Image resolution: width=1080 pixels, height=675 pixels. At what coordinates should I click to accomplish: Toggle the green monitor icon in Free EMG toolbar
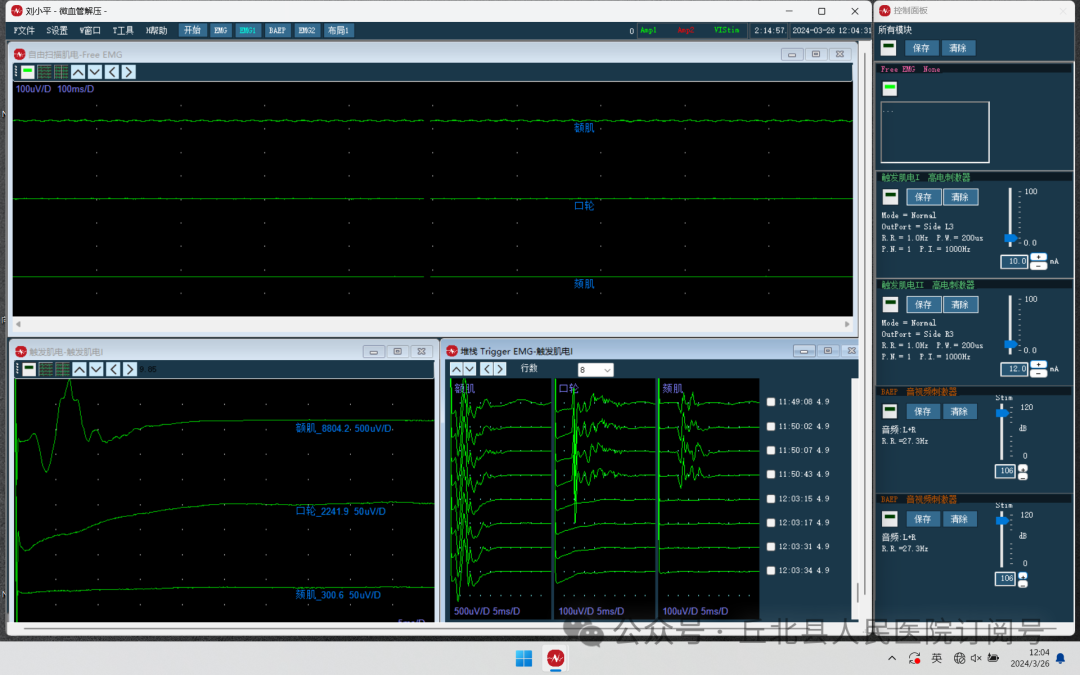pos(28,72)
